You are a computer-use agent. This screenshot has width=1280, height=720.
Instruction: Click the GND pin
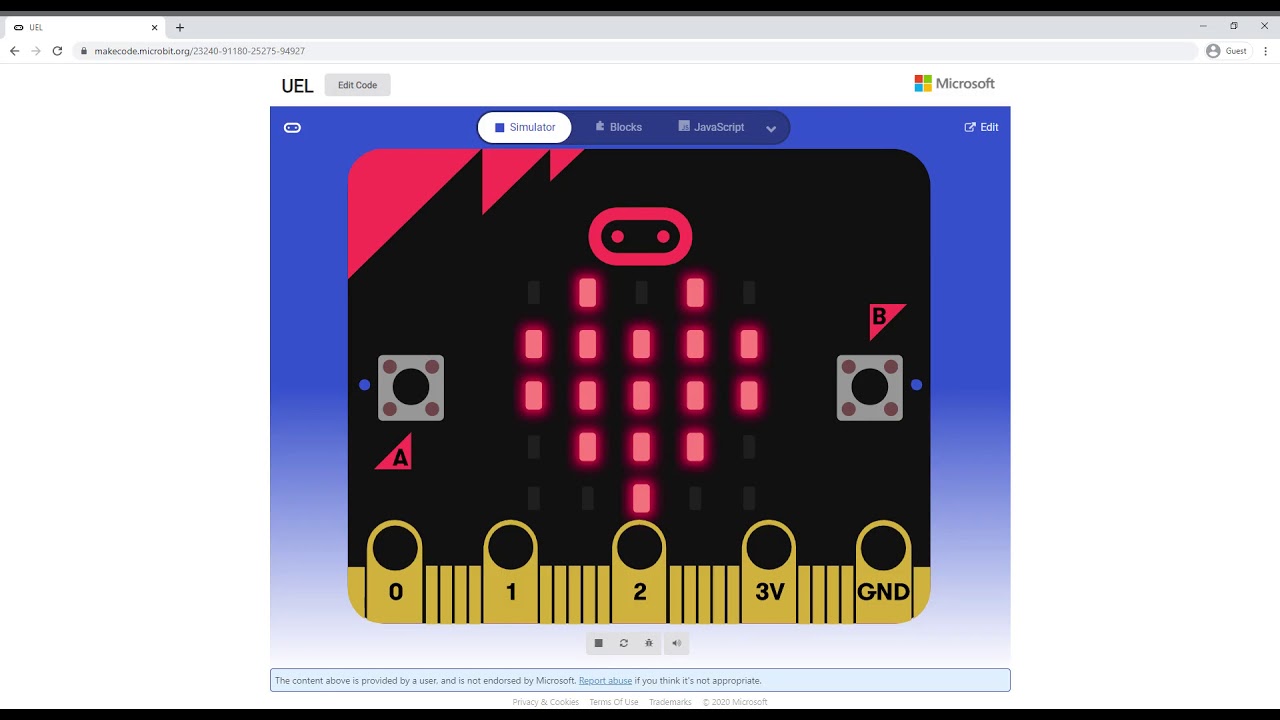(x=883, y=572)
